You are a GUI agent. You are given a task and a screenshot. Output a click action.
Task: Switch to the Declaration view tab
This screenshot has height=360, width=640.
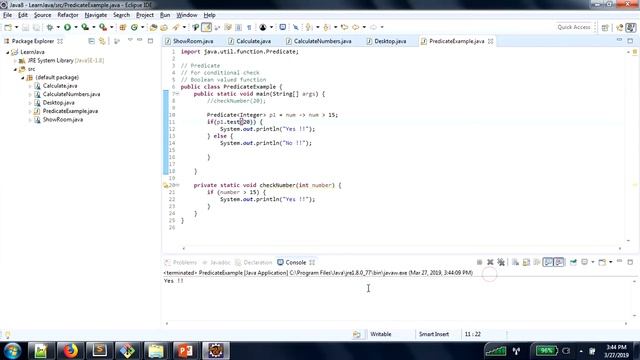253,262
